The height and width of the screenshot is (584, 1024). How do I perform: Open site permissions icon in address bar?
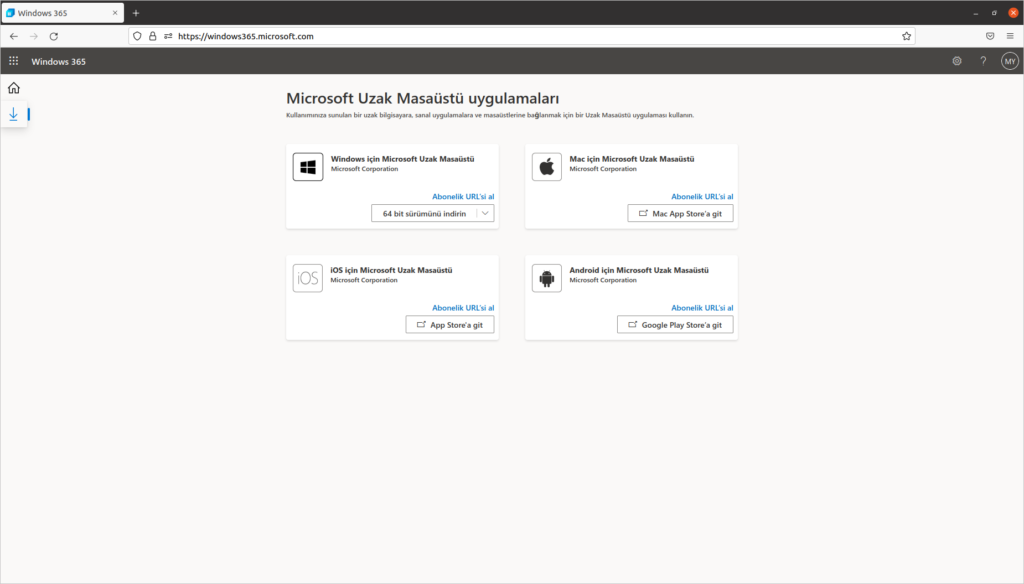coord(168,37)
